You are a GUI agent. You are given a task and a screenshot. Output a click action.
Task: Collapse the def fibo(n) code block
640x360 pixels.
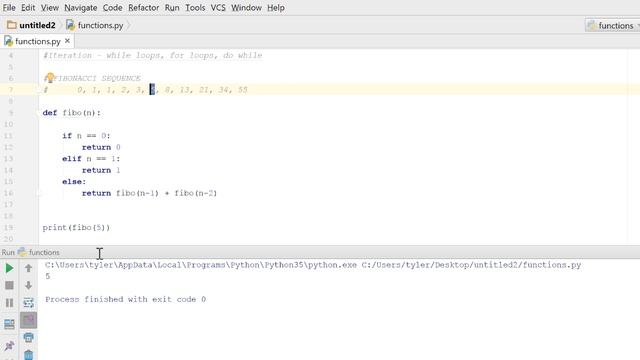[40, 113]
